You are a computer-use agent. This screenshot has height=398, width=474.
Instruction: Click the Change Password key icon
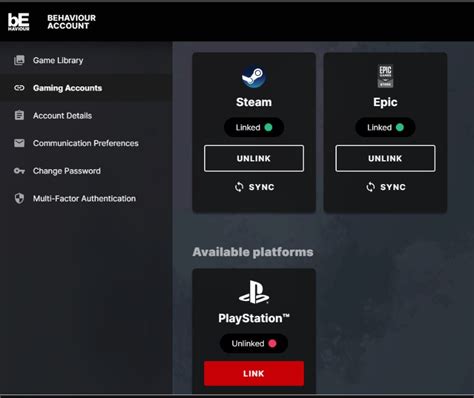pos(19,171)
